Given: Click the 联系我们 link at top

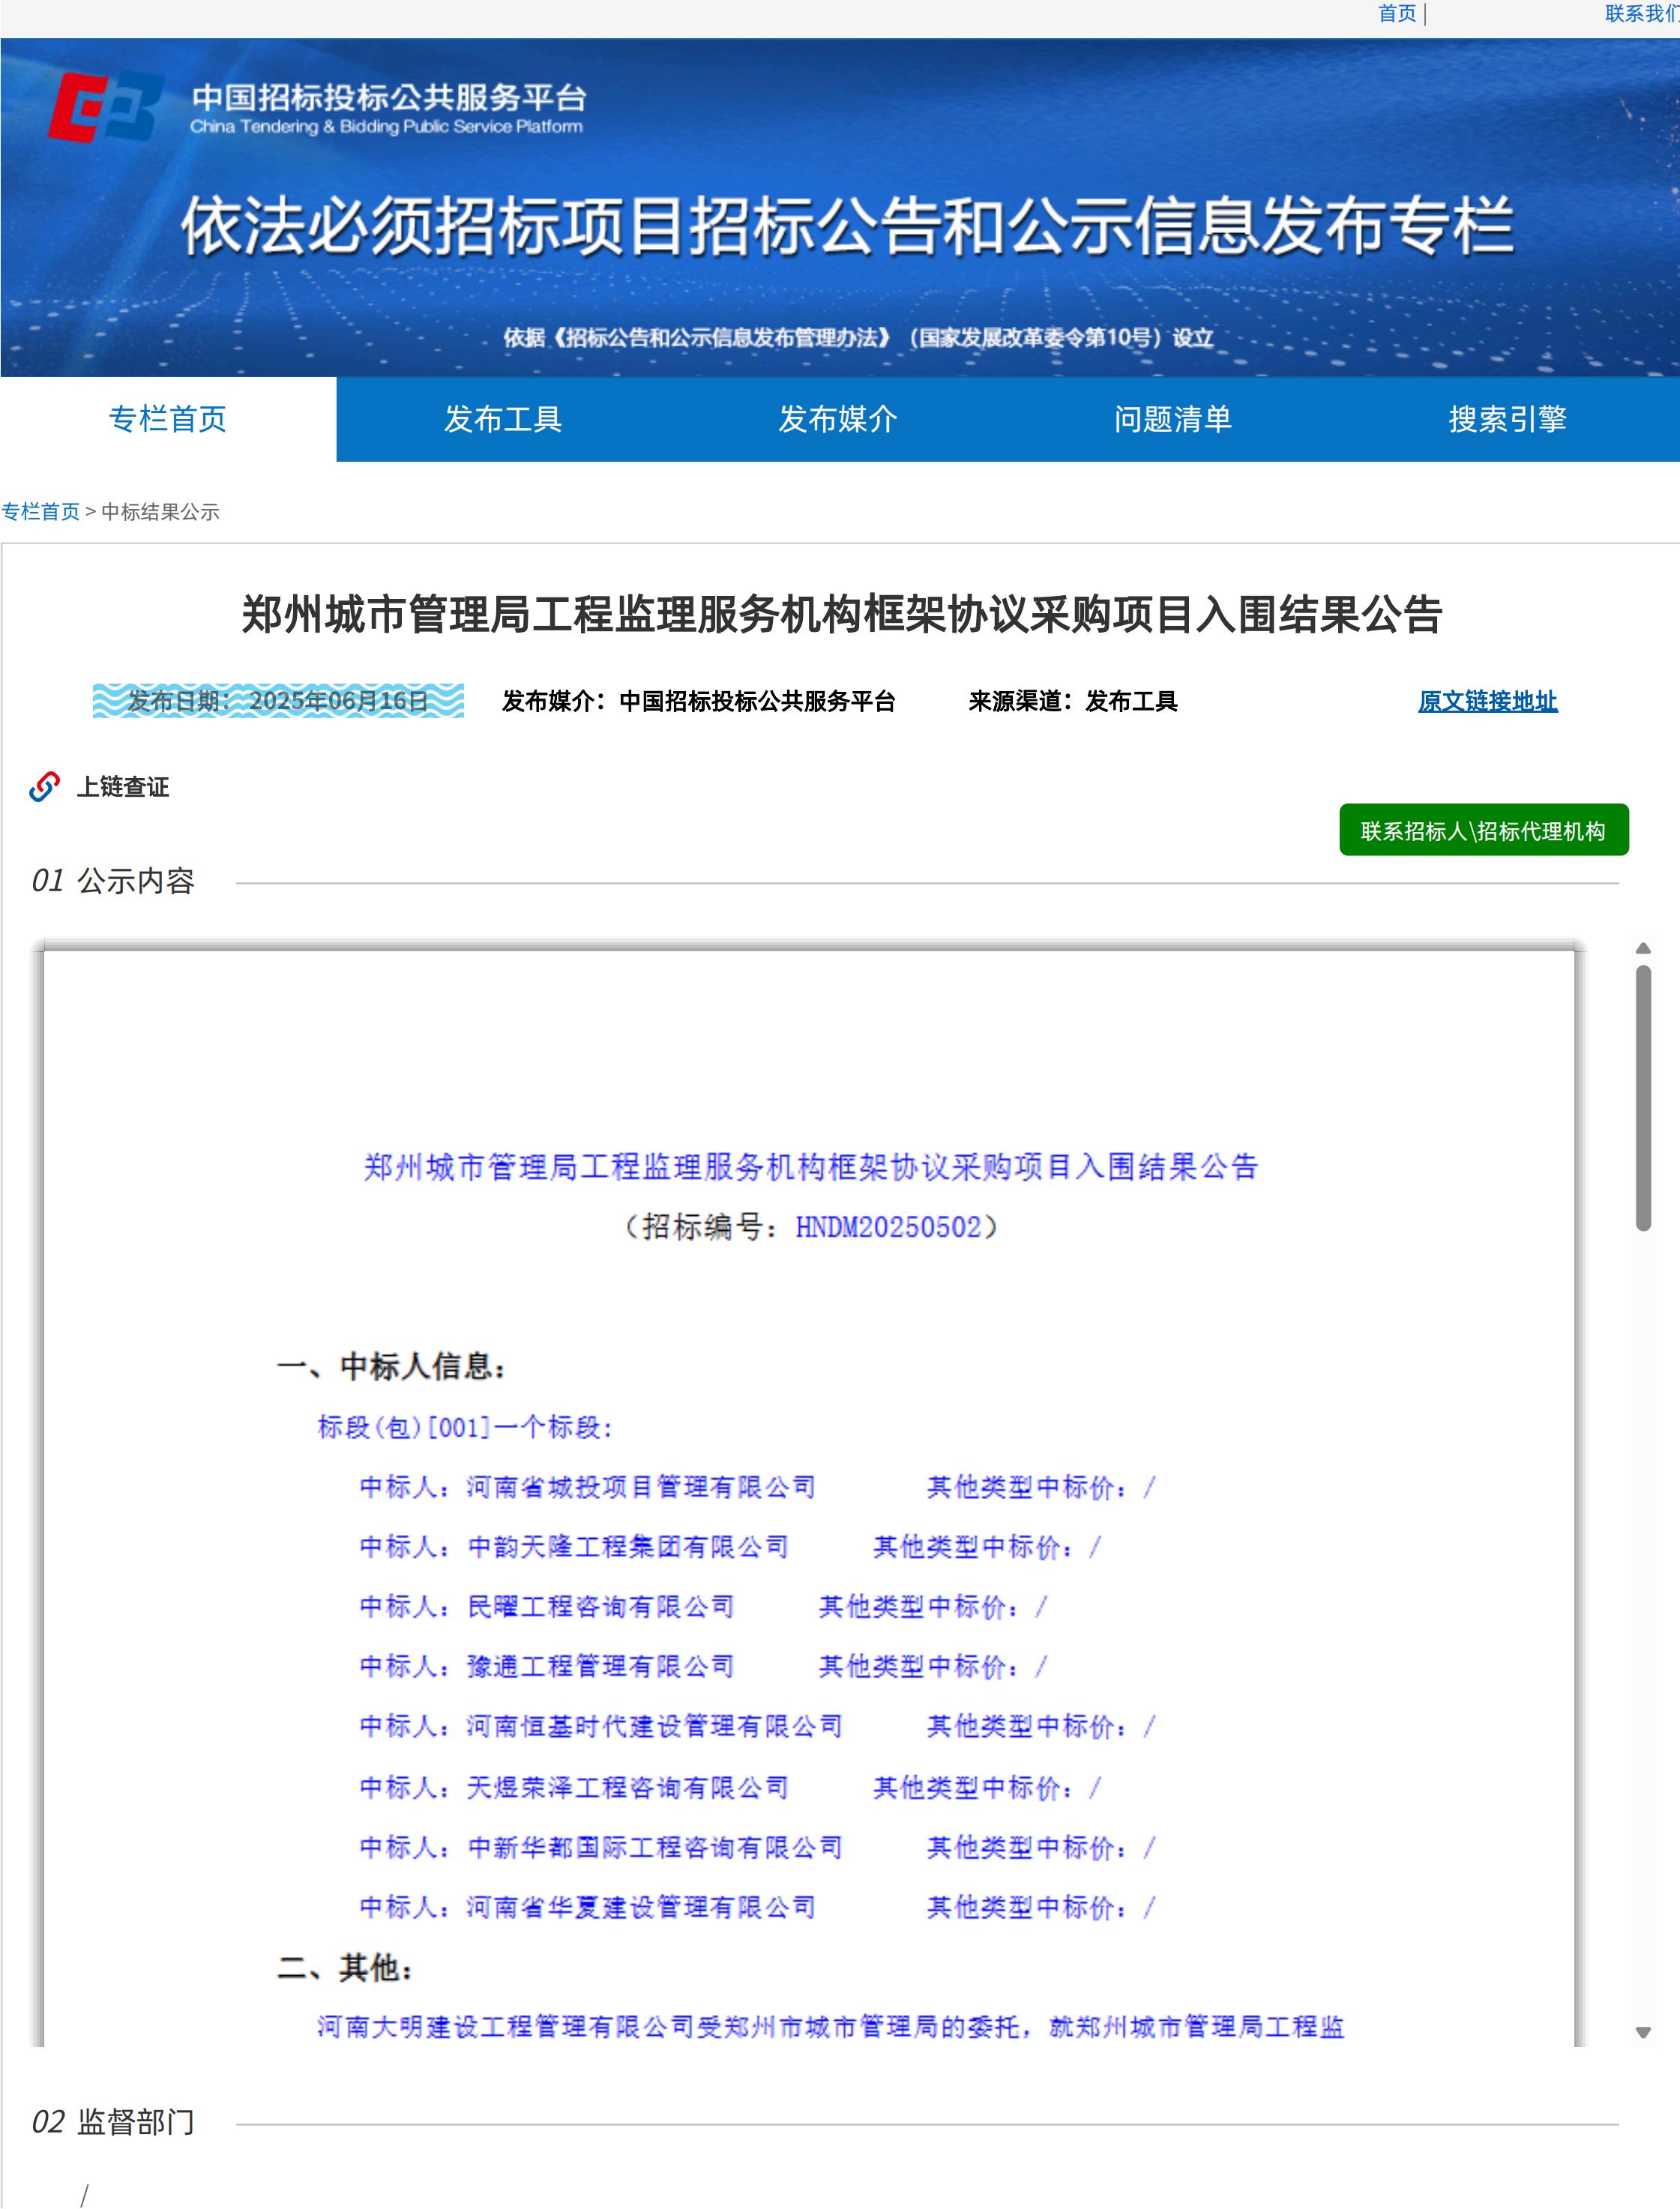Looking at the screenshot, I should (x=1642, y=13).
